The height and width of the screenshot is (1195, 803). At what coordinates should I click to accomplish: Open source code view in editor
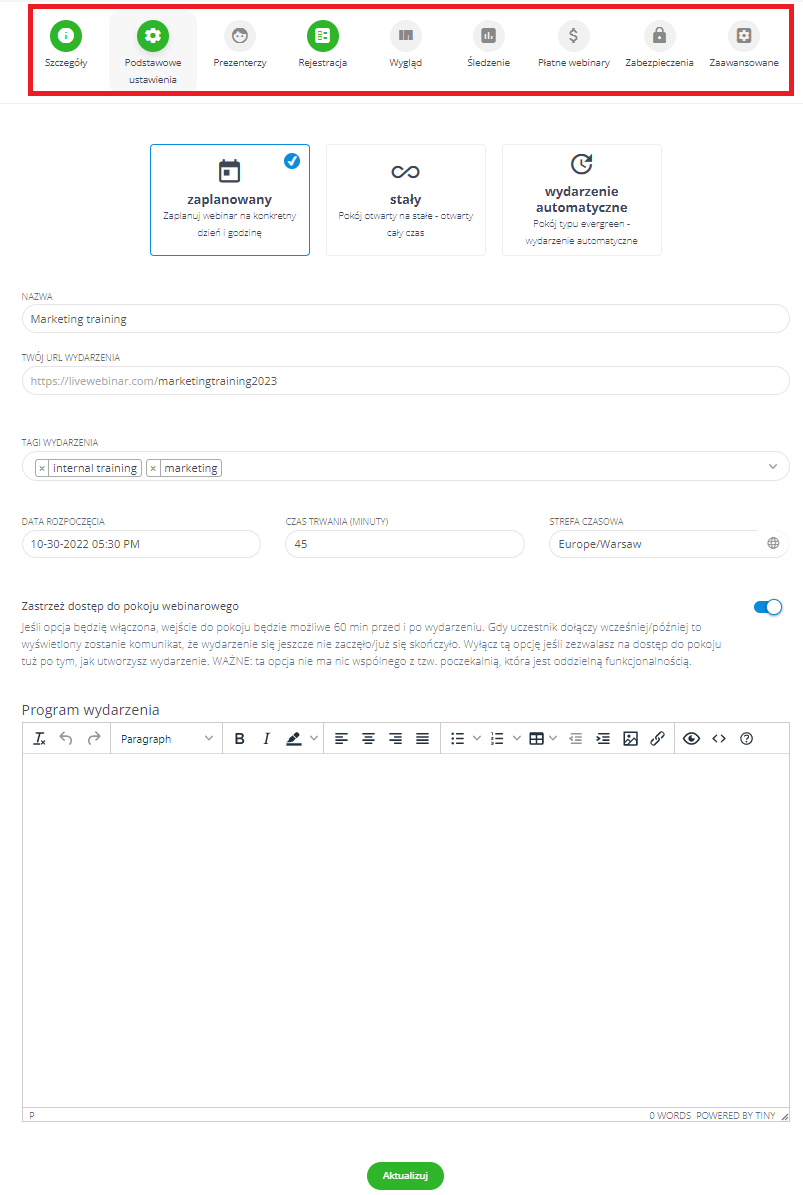click(718, 739)
